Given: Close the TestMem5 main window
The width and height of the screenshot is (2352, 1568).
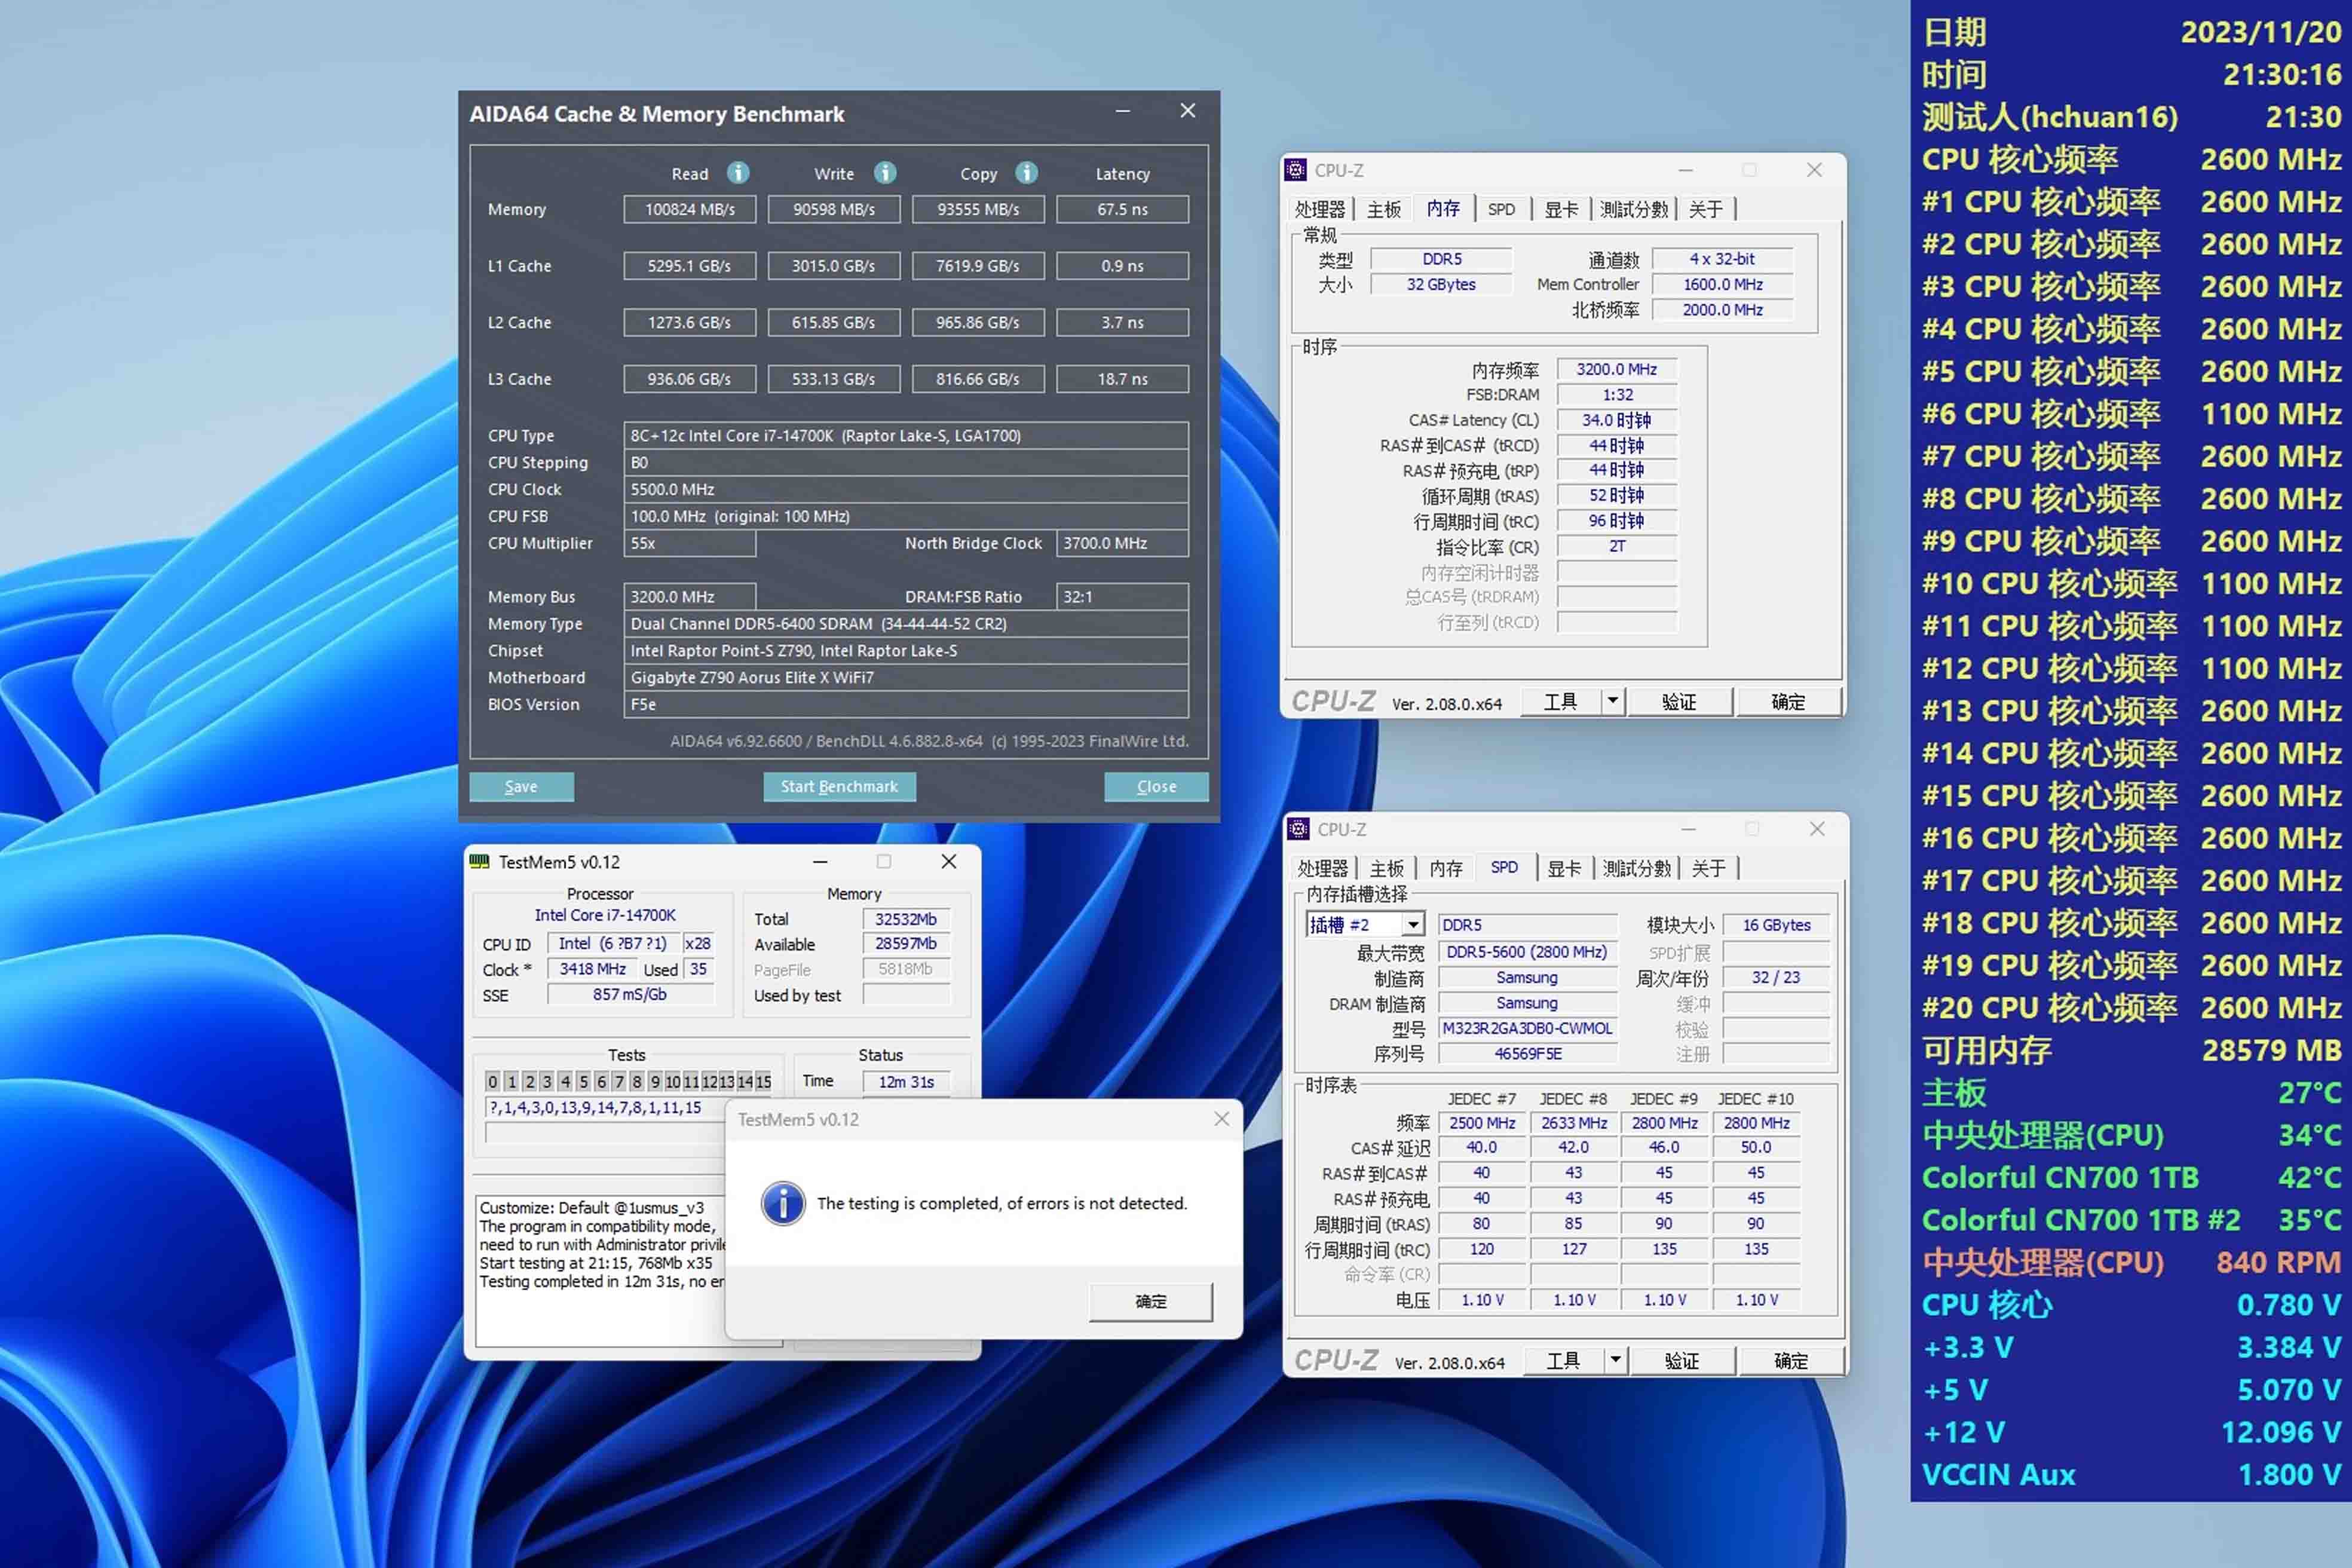Looking at the screenshot, I should pos(949,861).
